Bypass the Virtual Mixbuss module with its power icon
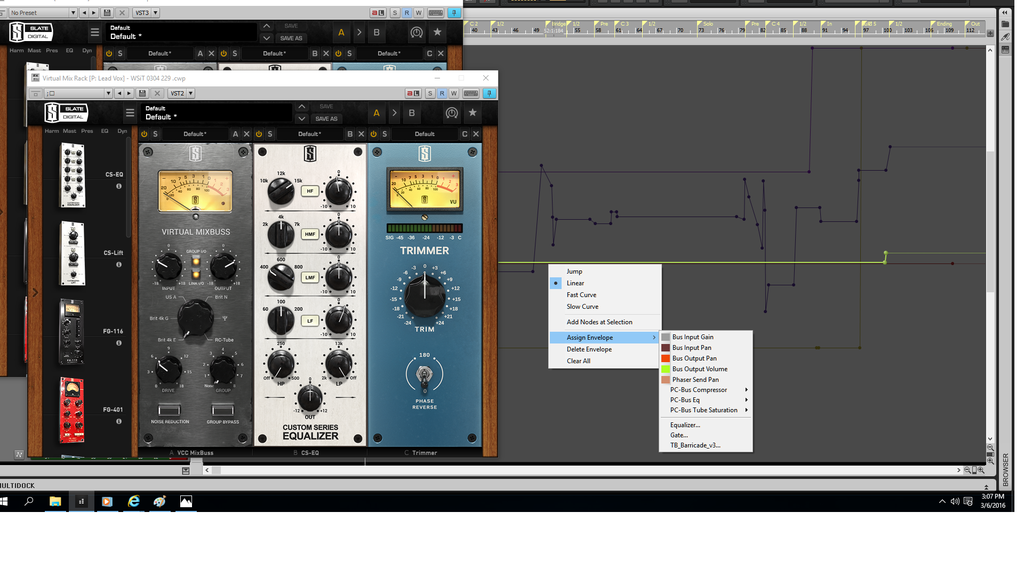This screenshot has width=1024, height=576. coord(144,134)
